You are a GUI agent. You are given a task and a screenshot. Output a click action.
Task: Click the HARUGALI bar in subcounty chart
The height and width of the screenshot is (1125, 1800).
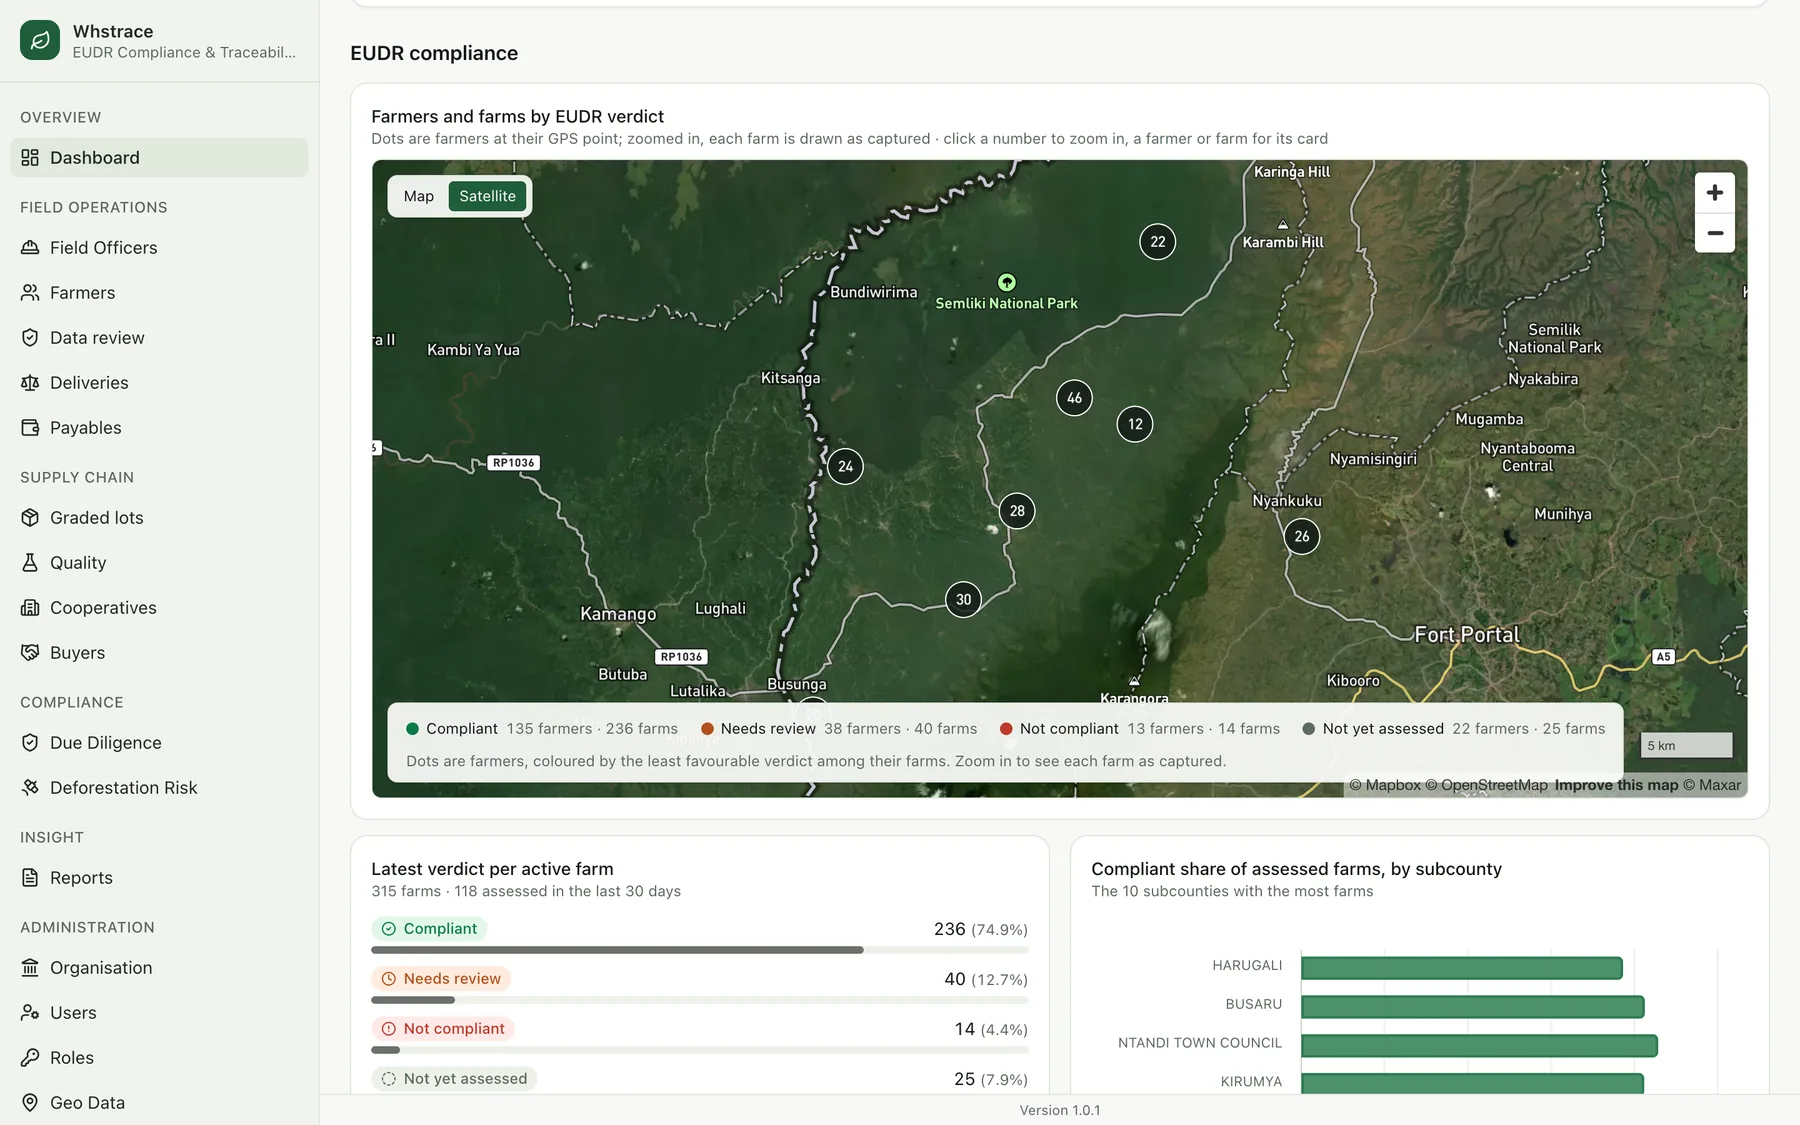coord(1461,968)
